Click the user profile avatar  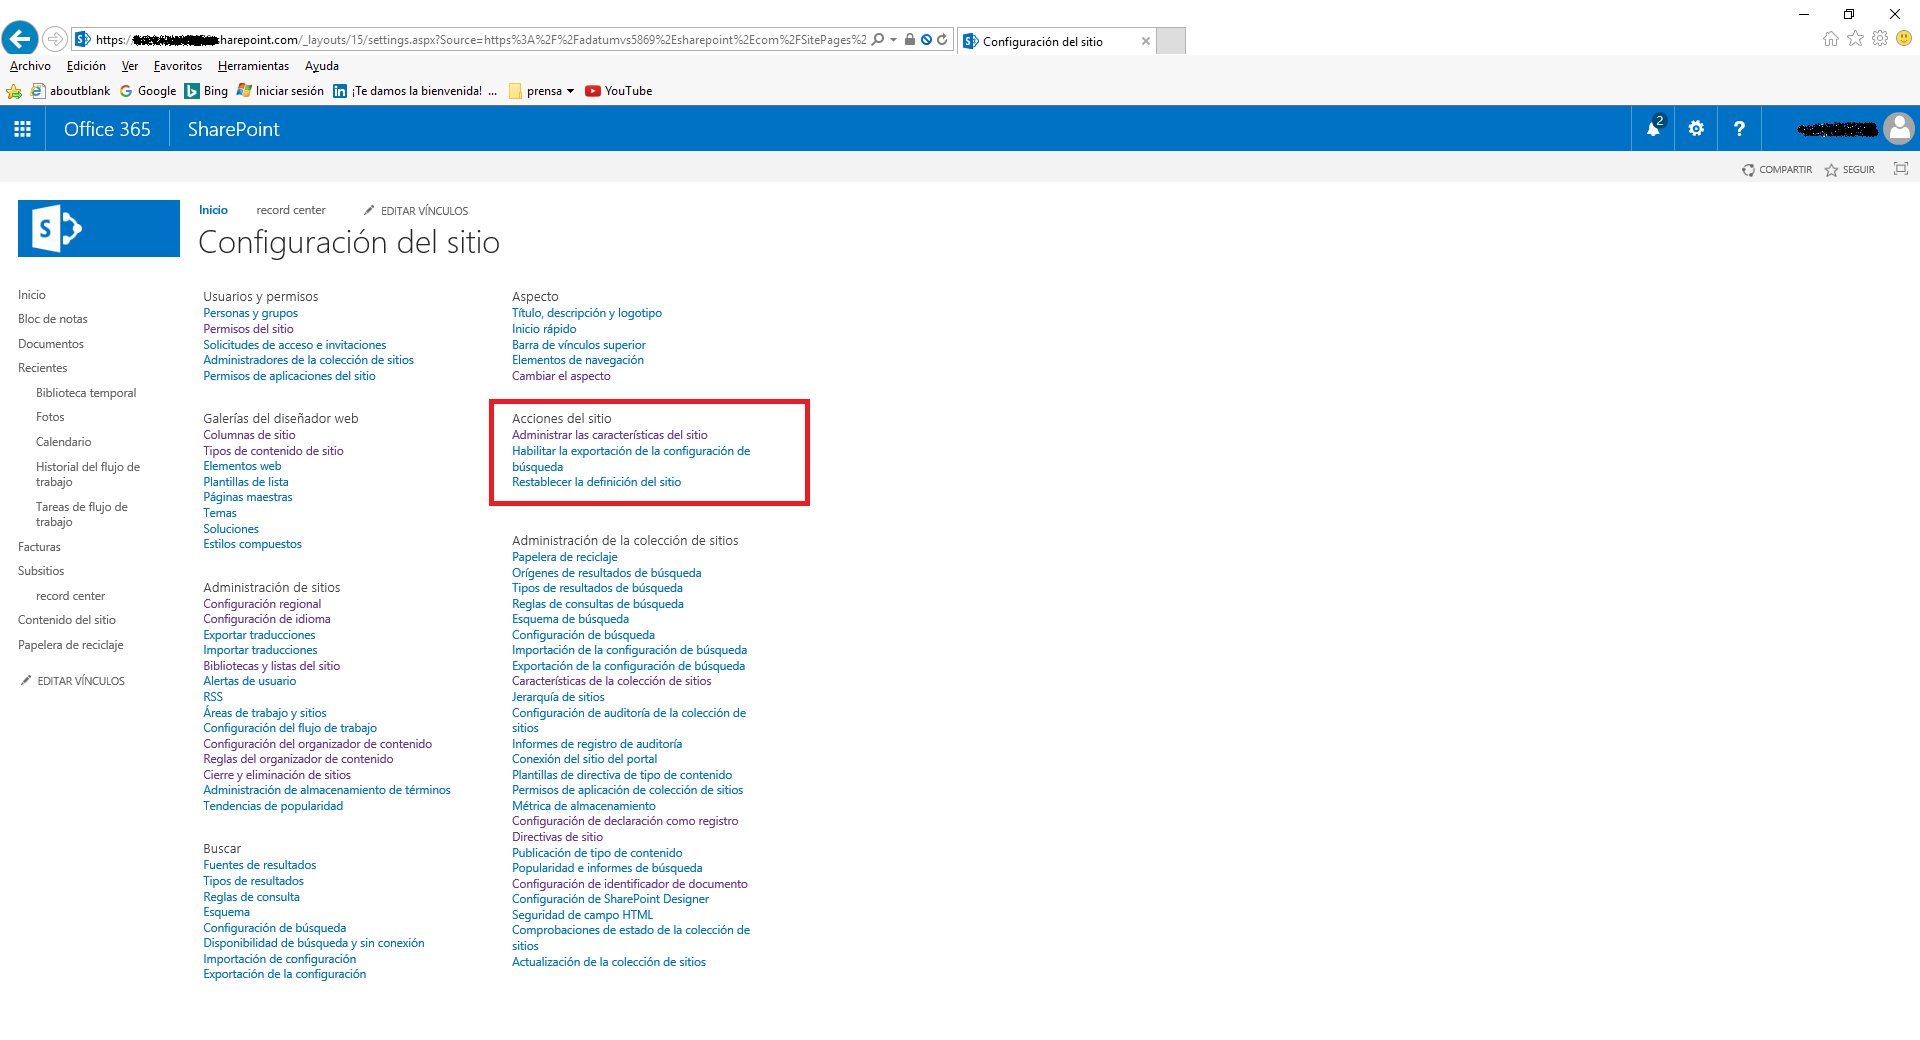tap(1899, 128)
